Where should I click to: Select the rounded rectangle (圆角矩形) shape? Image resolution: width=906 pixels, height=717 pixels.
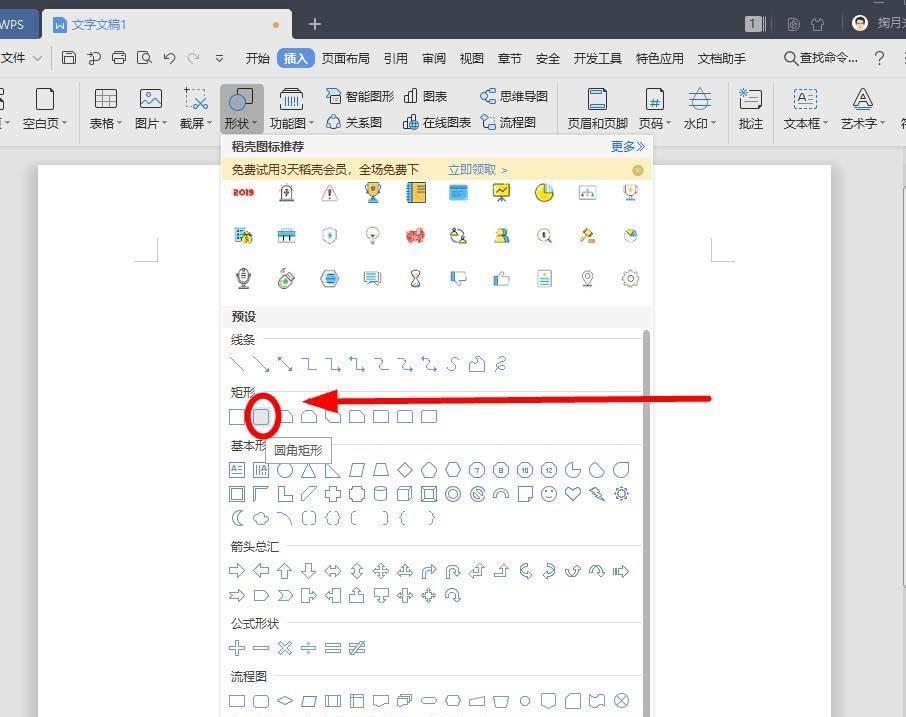[x=261, y=416]
